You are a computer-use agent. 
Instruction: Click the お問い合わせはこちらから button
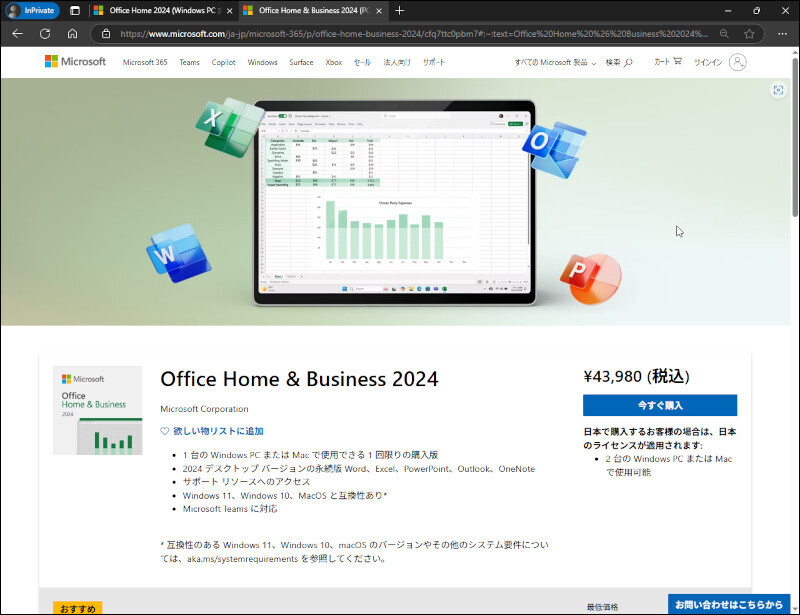click(729, 604)
